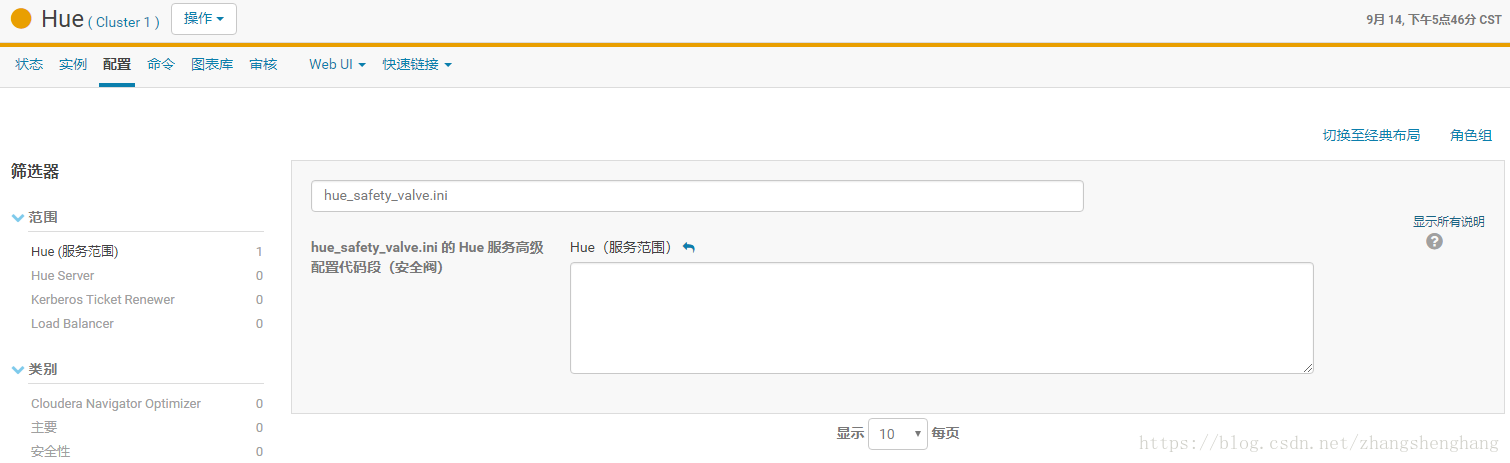
Task: Collapse the 范围 filter section chevron
Action: (x=18, y=217)
